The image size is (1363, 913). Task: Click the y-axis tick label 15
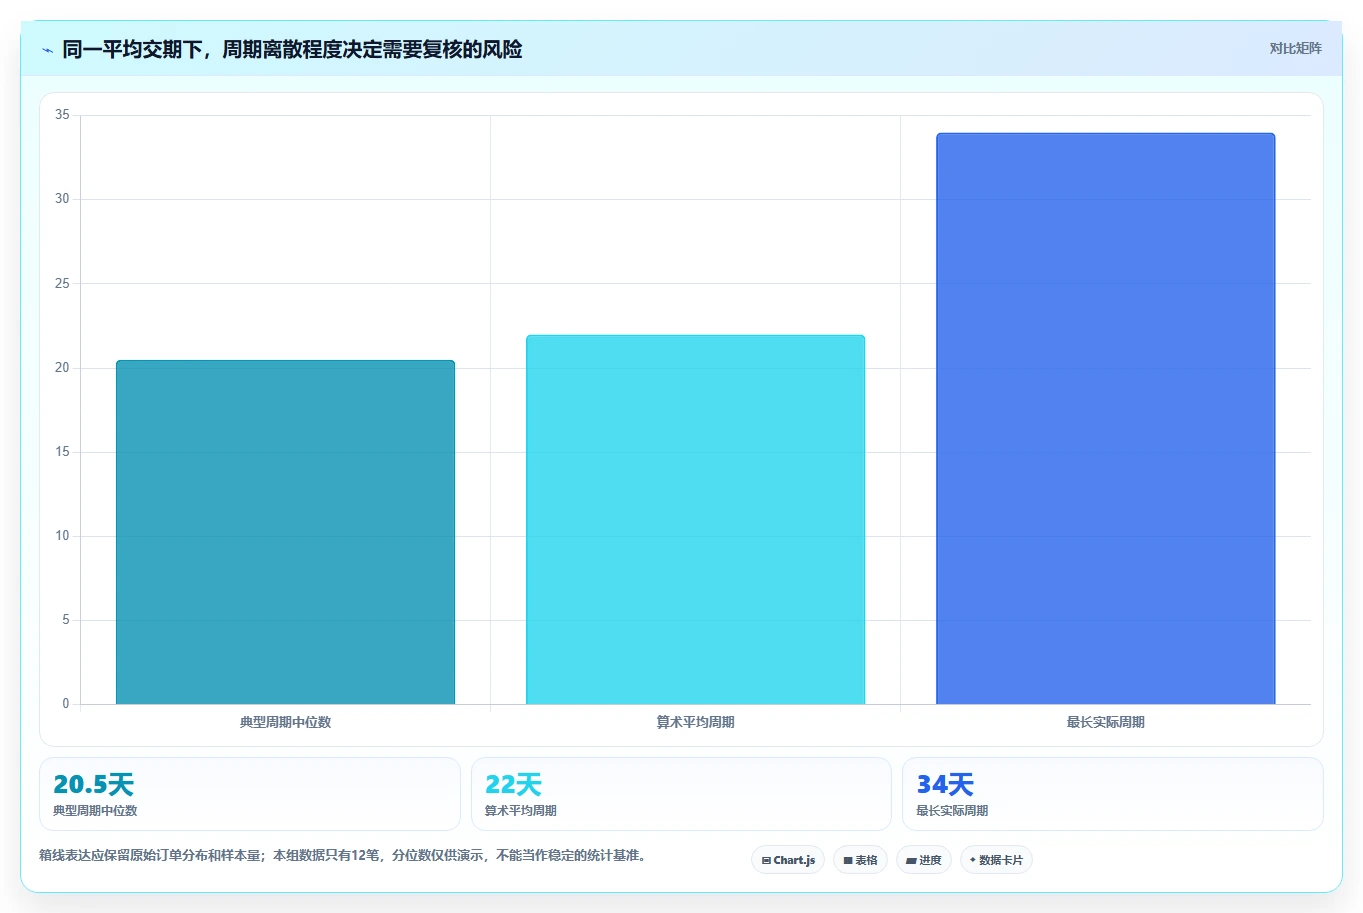click(62, 452)
